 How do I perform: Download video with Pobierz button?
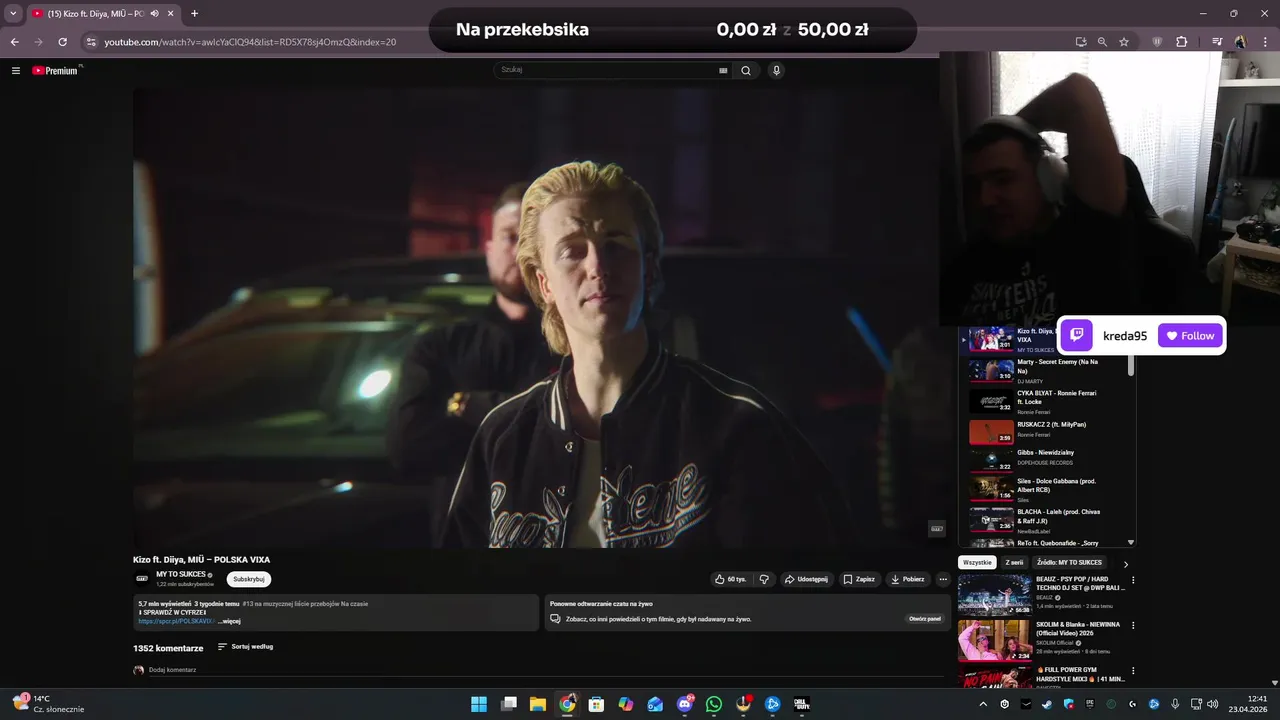[x=907, y=579]
